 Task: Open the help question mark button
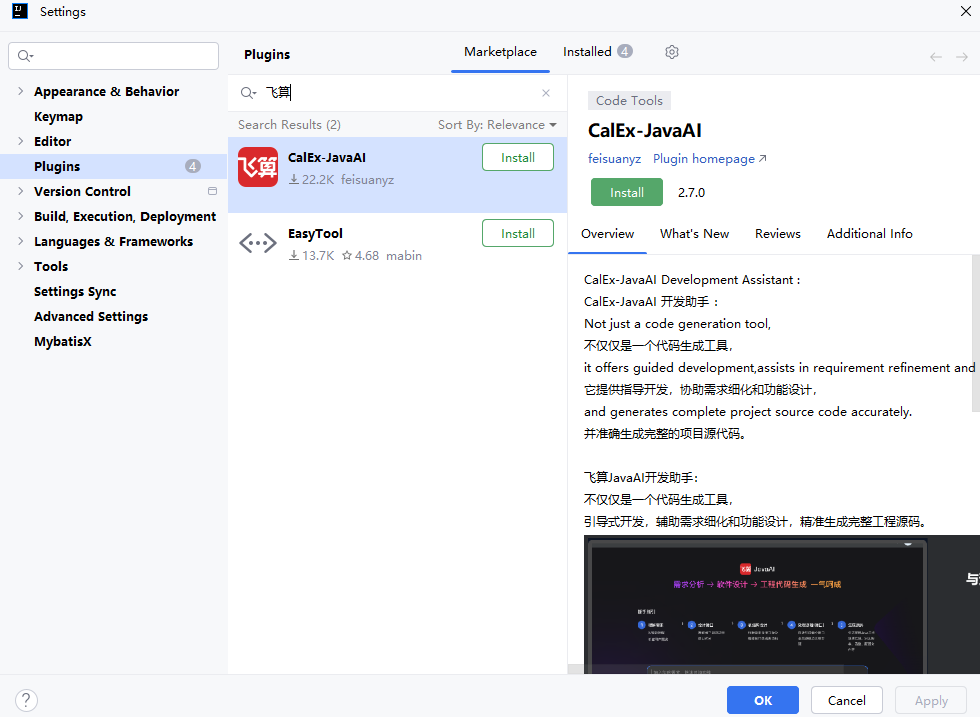pos(26,700)
